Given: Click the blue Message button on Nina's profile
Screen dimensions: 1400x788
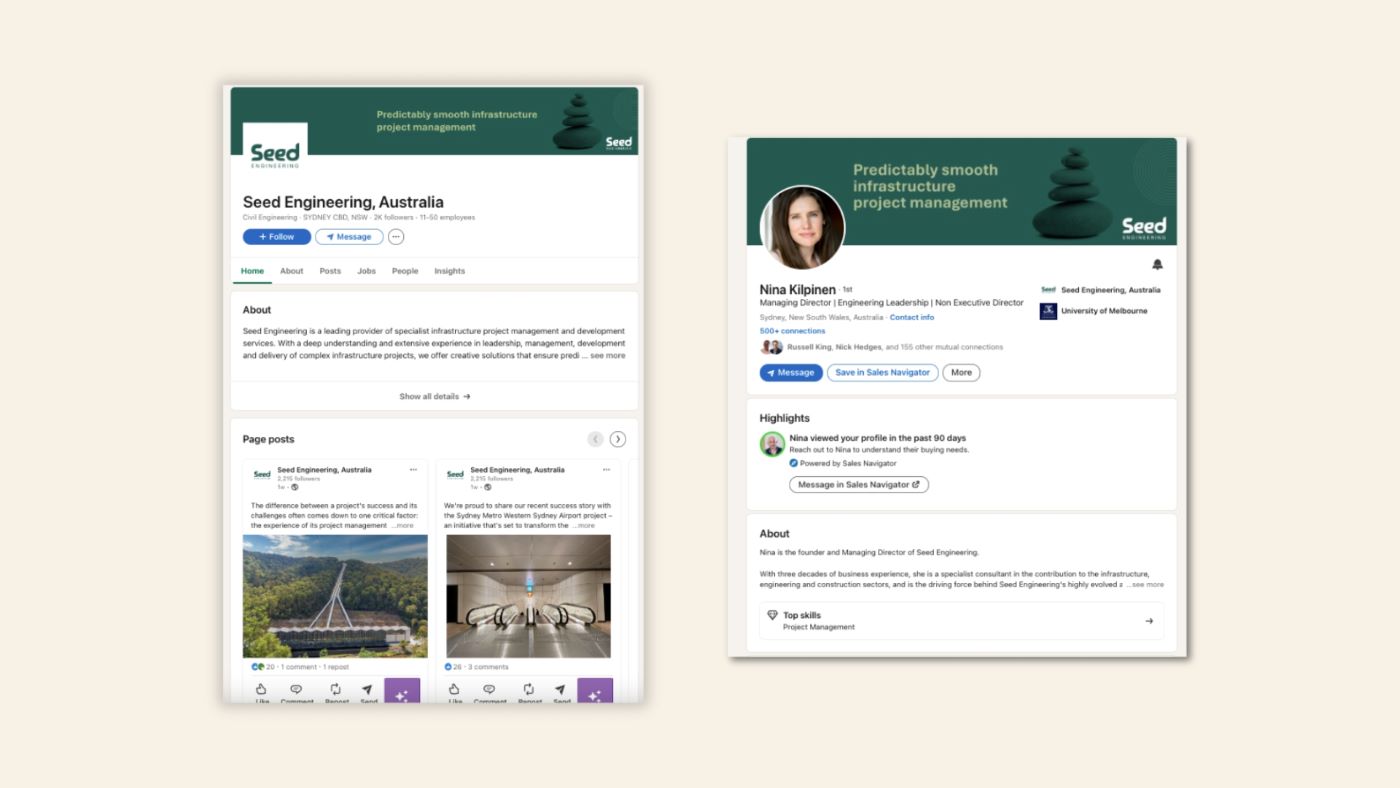Looking at the screenshot, I should pyautogui.click(x=791, y=372).
